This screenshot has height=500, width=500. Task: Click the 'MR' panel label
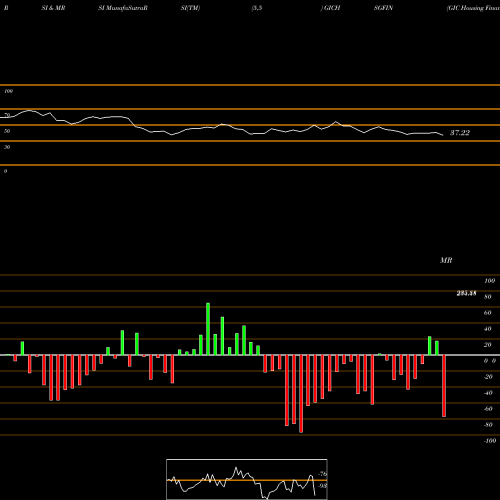[446, 260]
